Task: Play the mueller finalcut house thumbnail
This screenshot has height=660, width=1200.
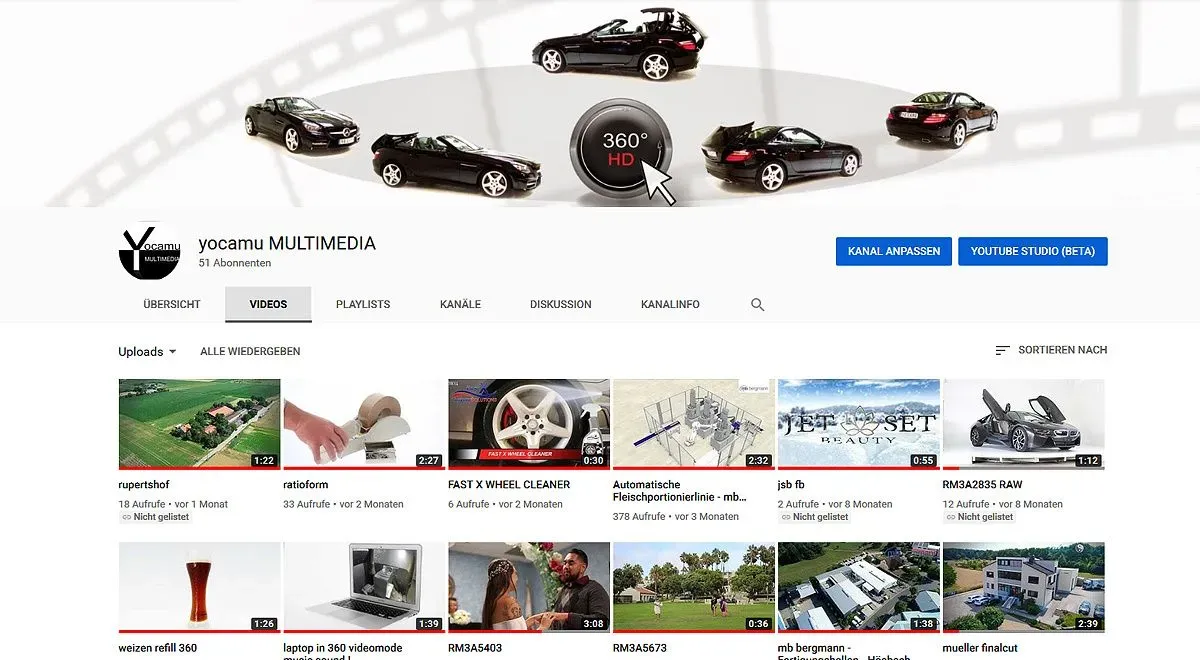Action: point(1024,587)
